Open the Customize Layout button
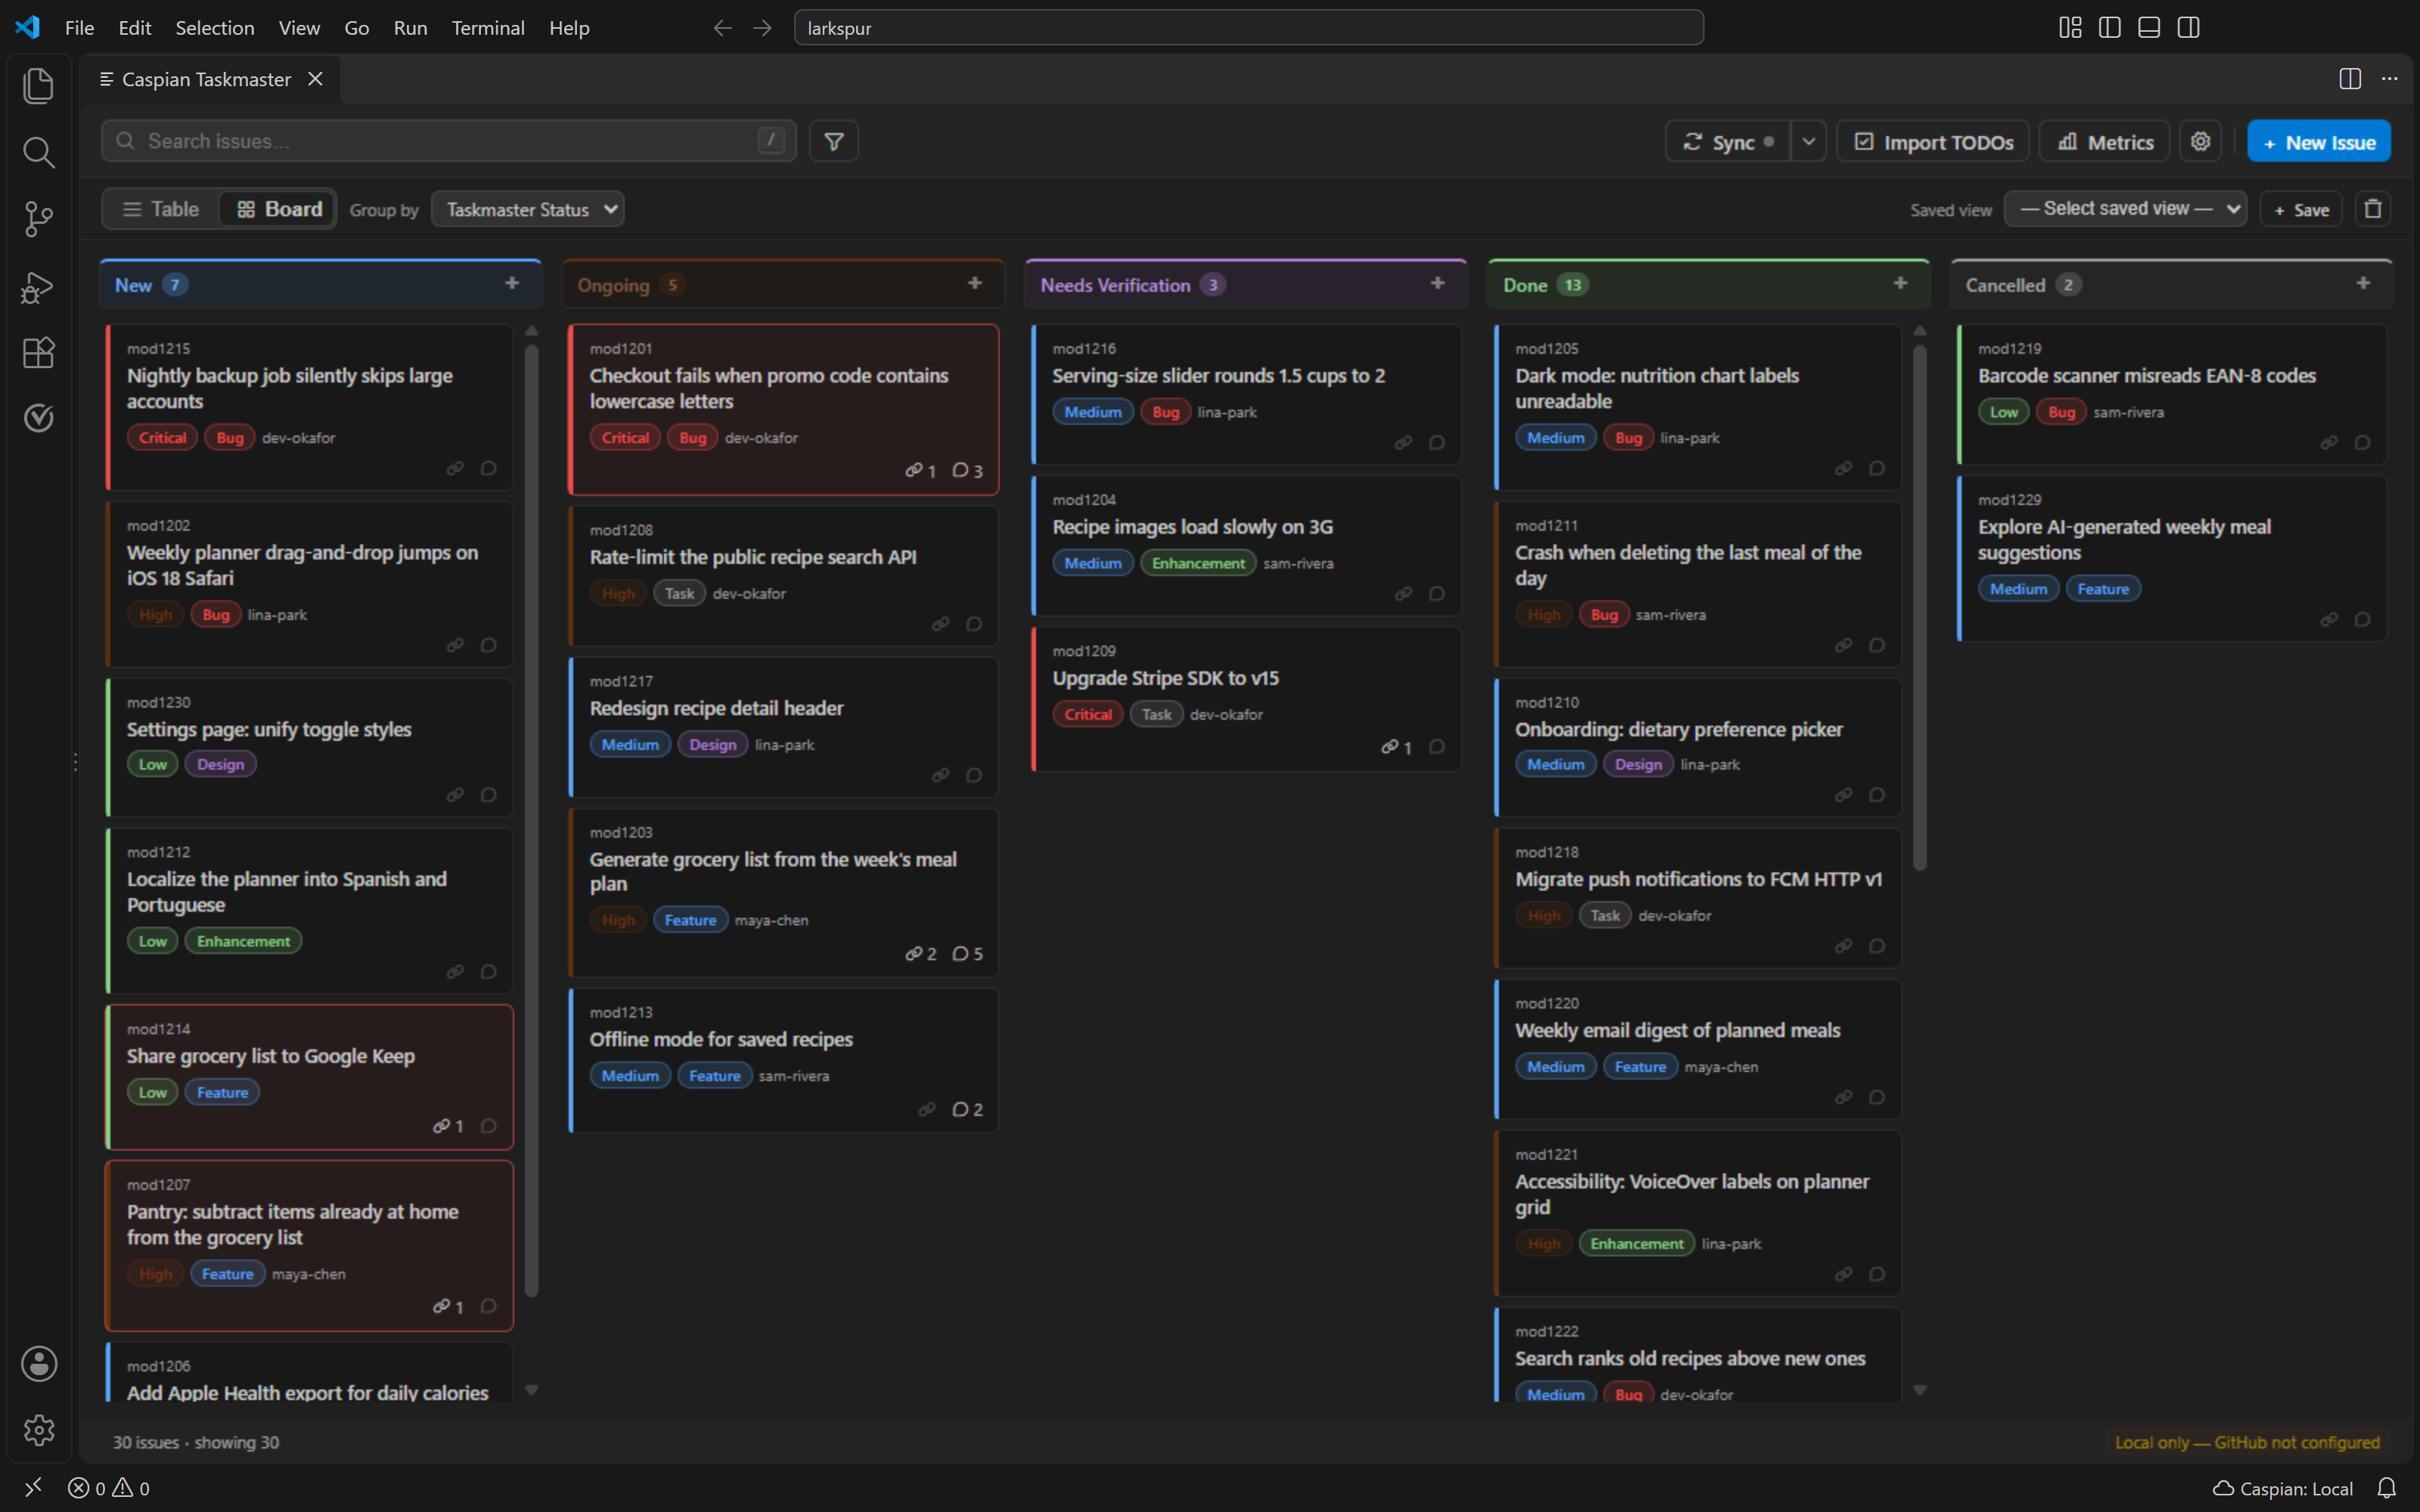 coord(2070,28)
